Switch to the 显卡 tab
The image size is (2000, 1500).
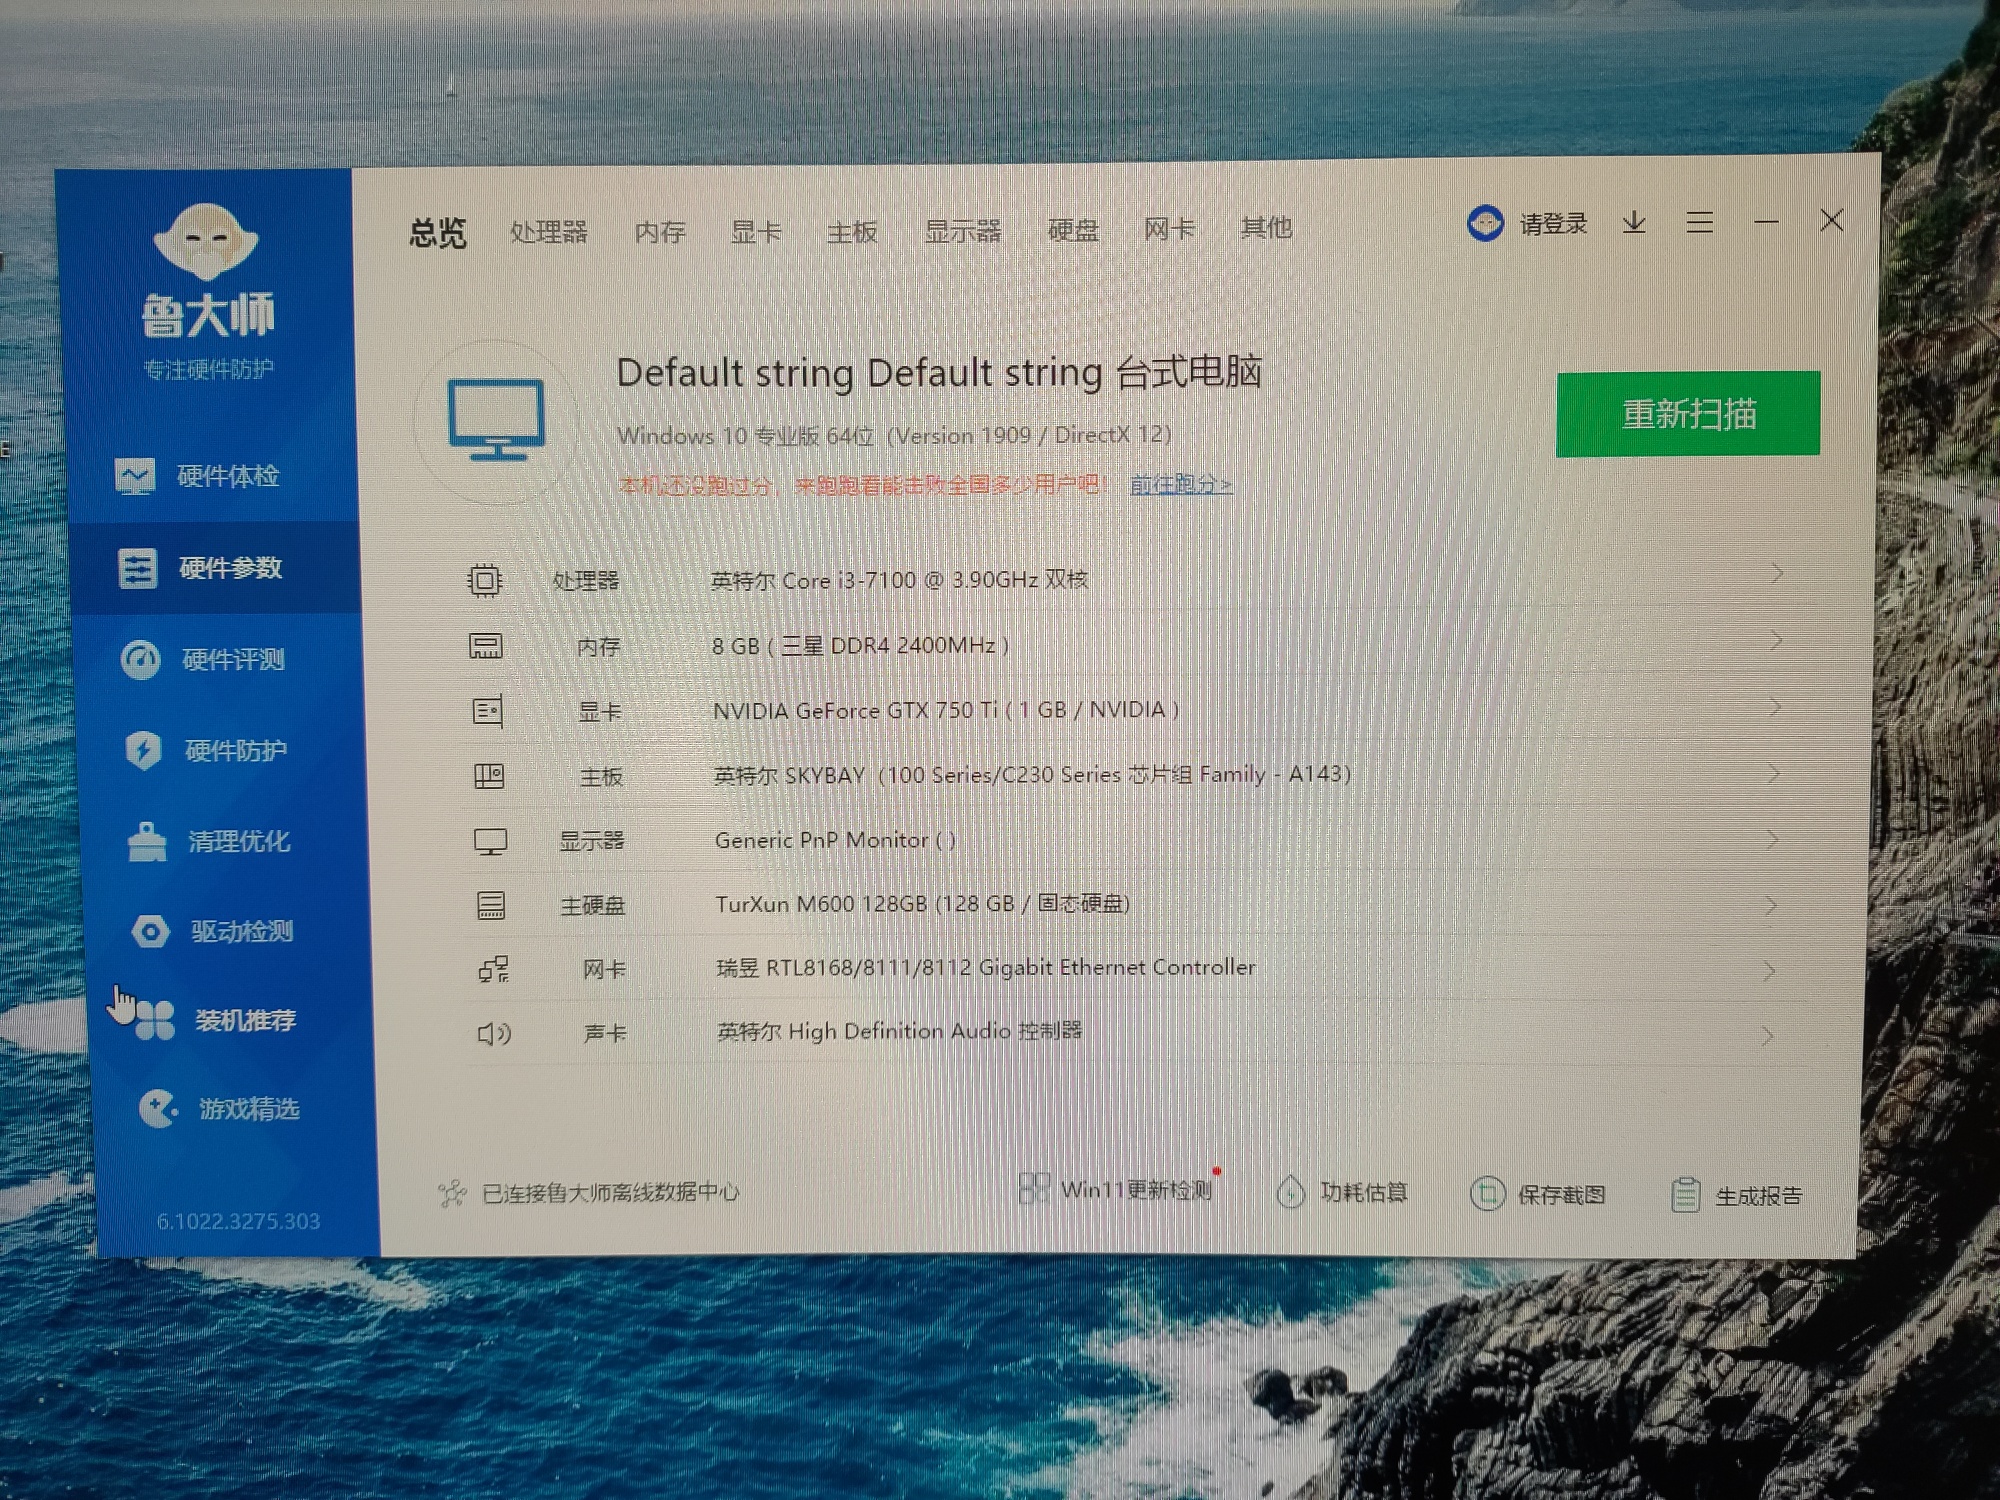click(x=756, y=231)
